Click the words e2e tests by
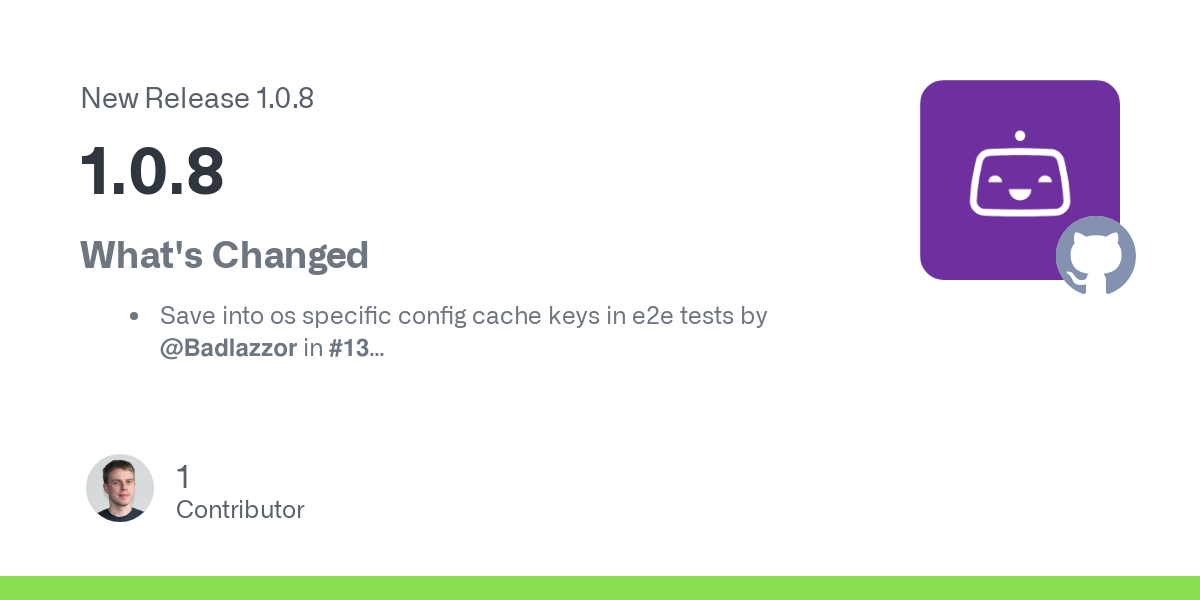1200x600 pixels. [x=699, y=316]
